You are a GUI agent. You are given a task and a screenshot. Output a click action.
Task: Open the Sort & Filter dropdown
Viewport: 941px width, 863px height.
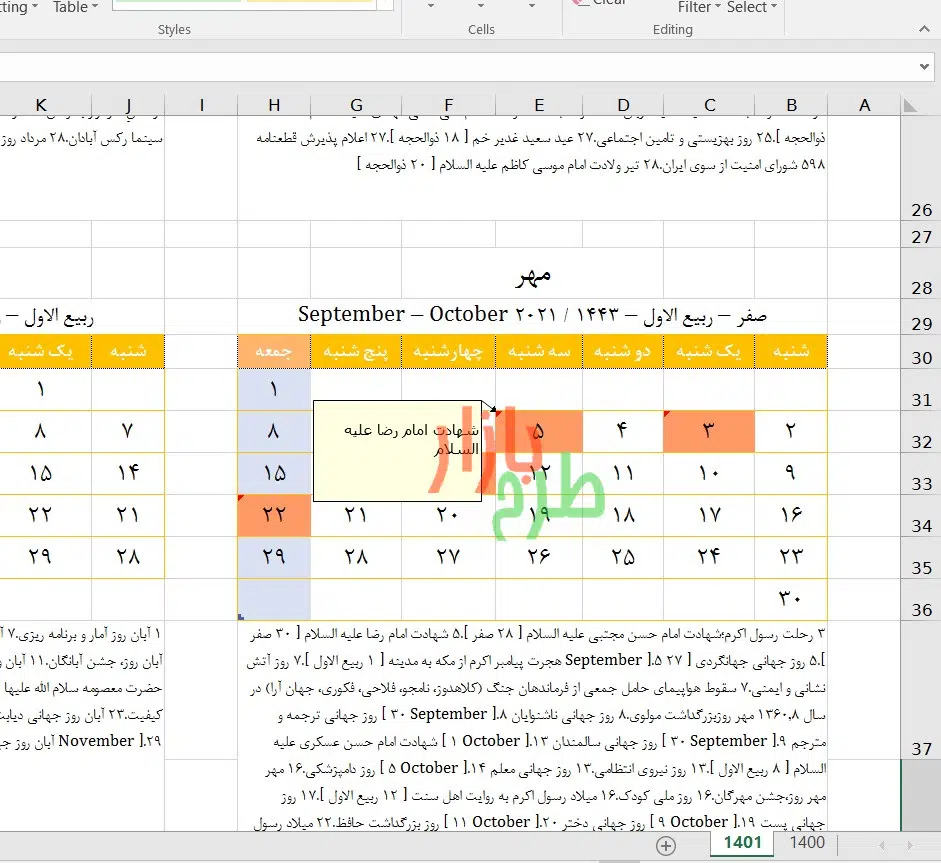699,7
